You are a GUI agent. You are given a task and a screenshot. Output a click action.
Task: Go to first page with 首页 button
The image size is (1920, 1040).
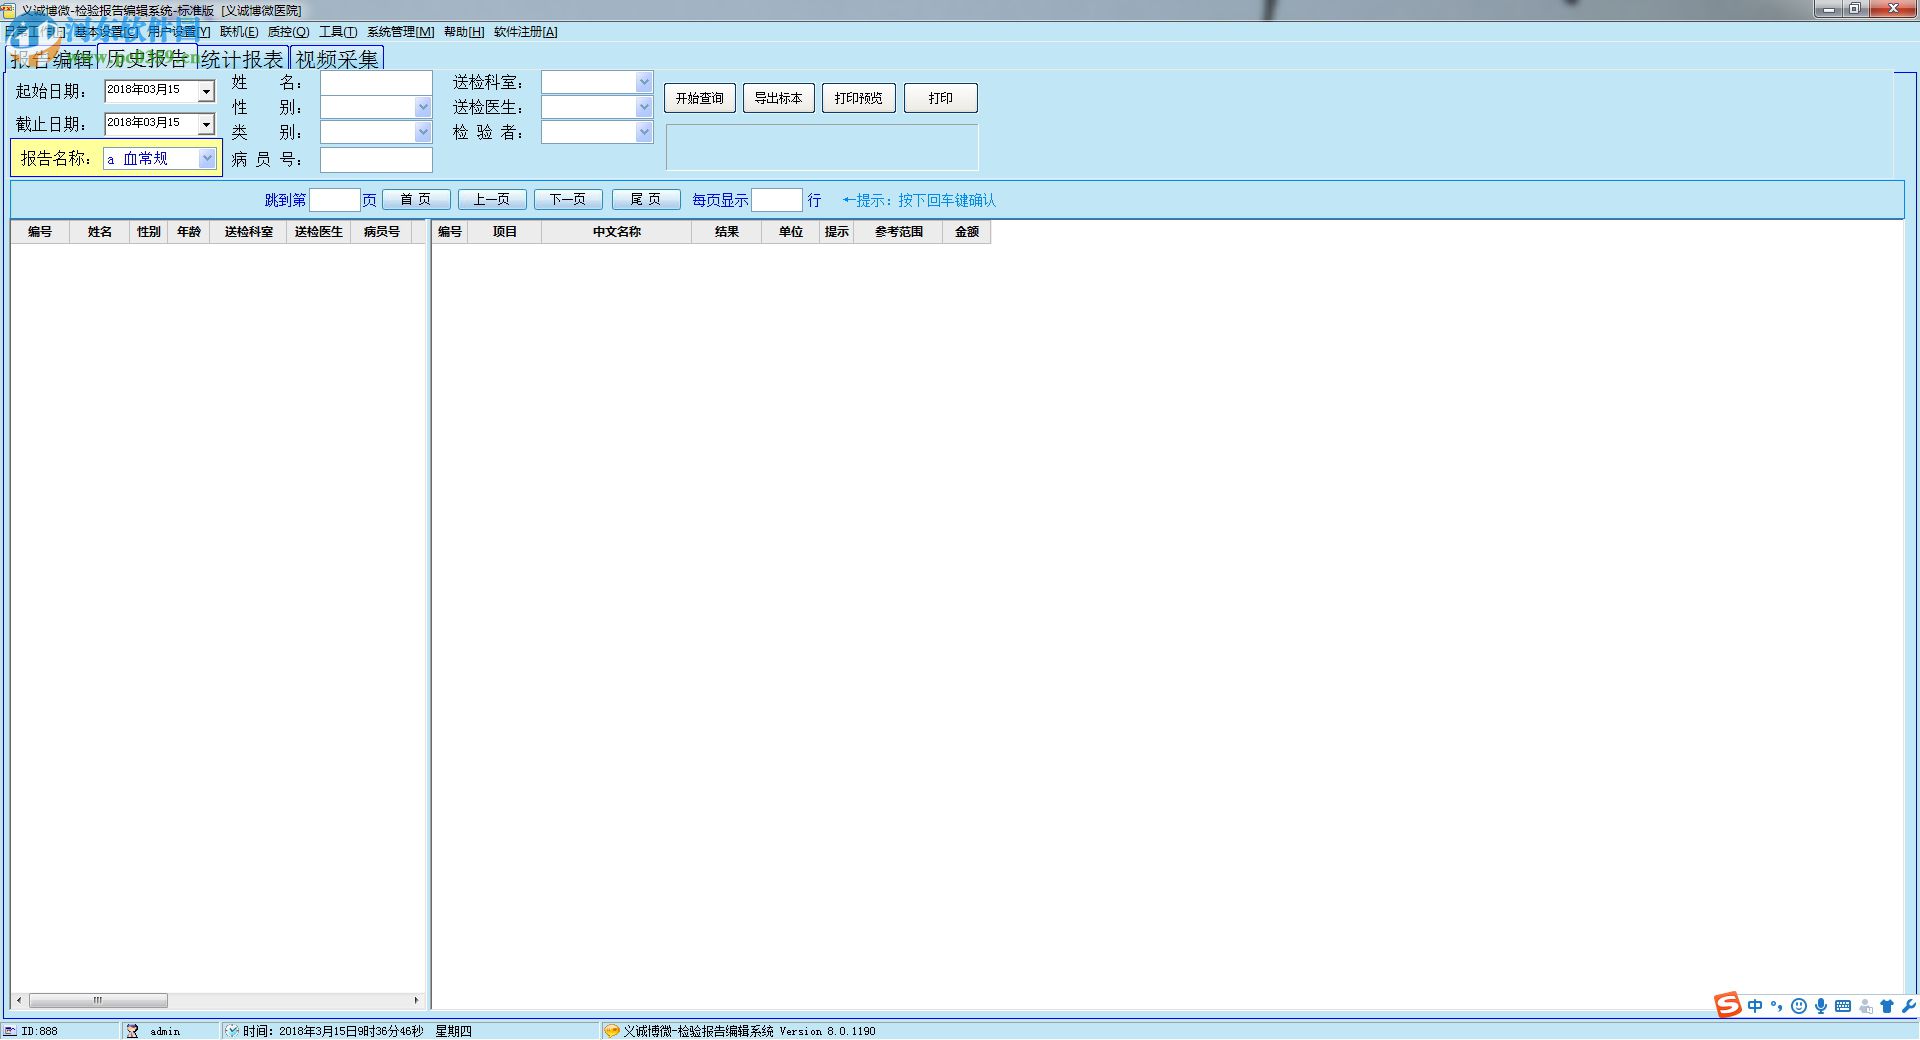(x=416, y=200)
